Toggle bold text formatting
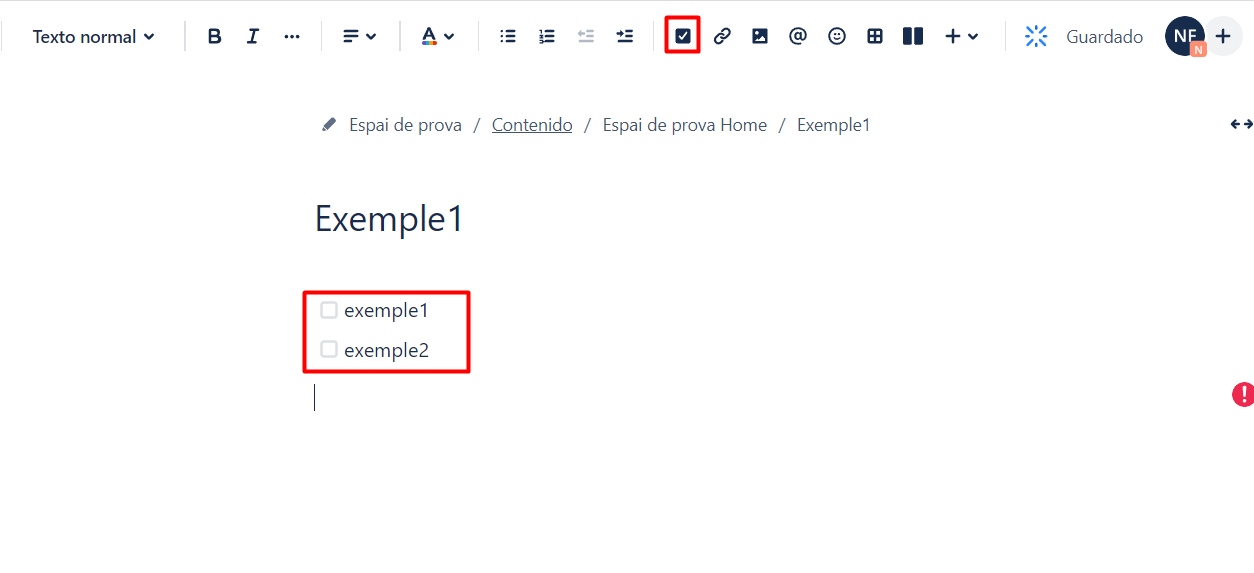This screenshot has height=573, width=1254. tap(214, 36)
